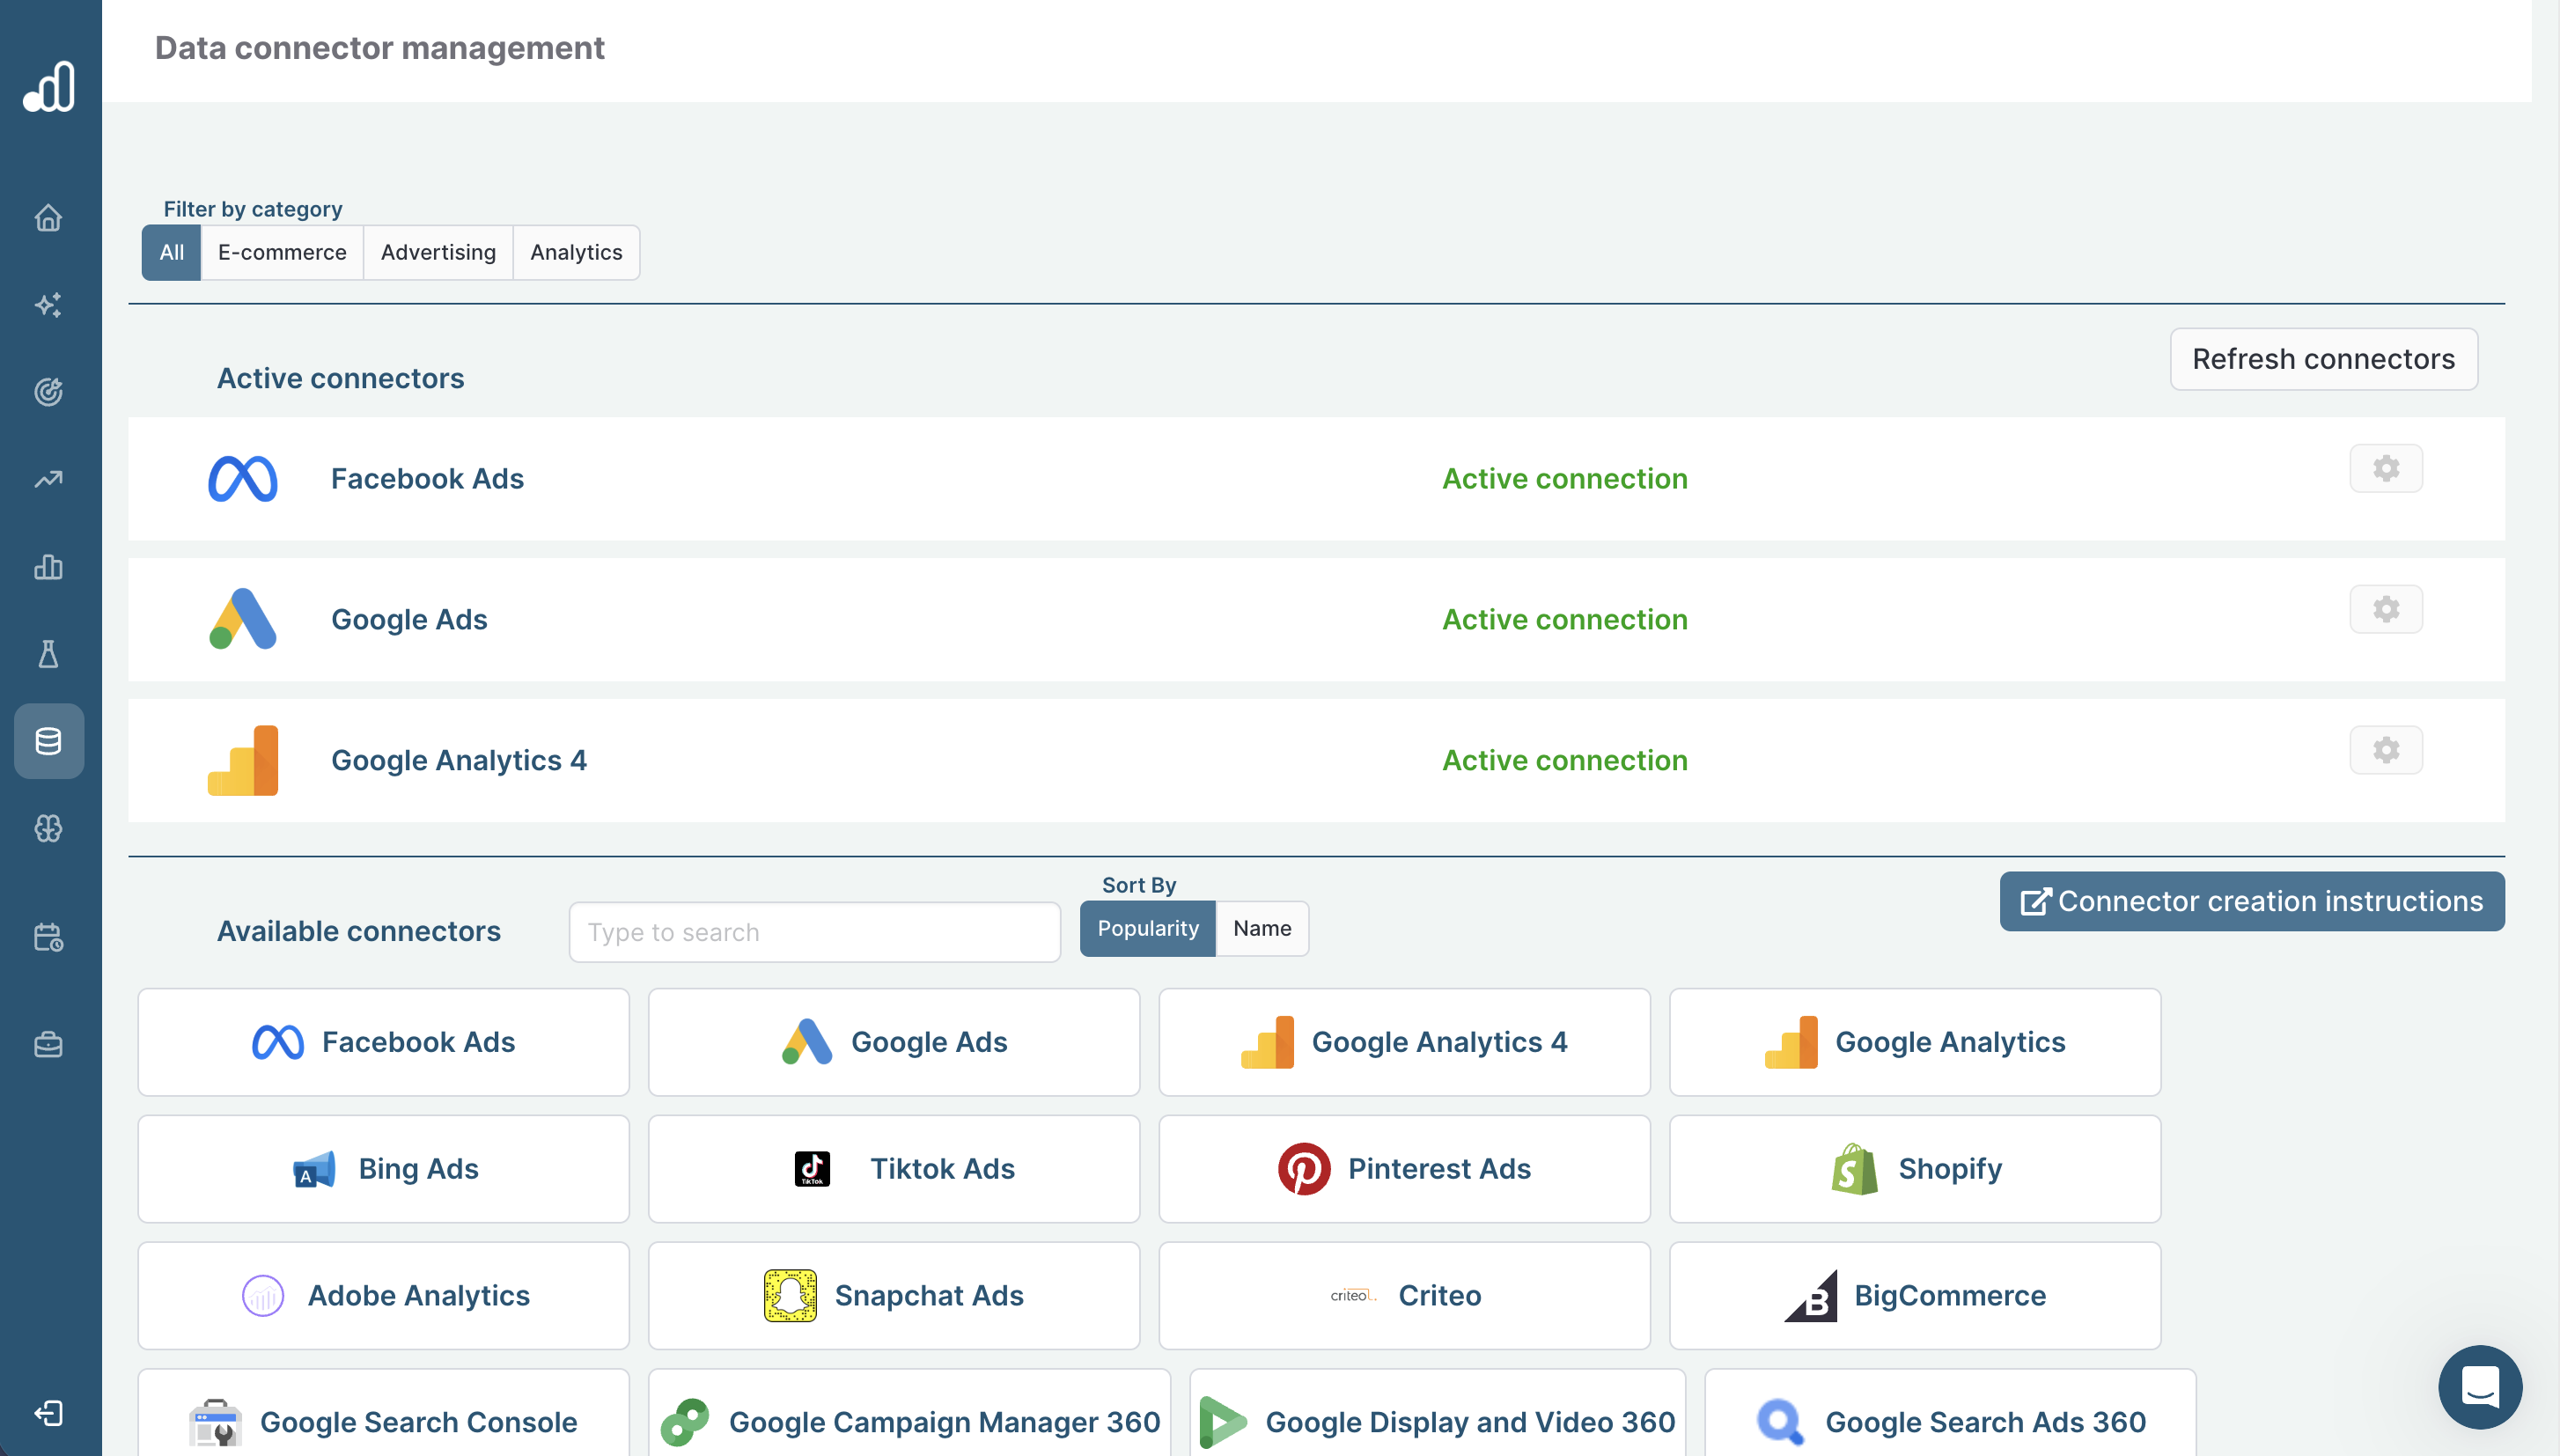This screenshot has width=2560, height=1456.
Task: Filter by E-commerce category
Action: point(282,252)
